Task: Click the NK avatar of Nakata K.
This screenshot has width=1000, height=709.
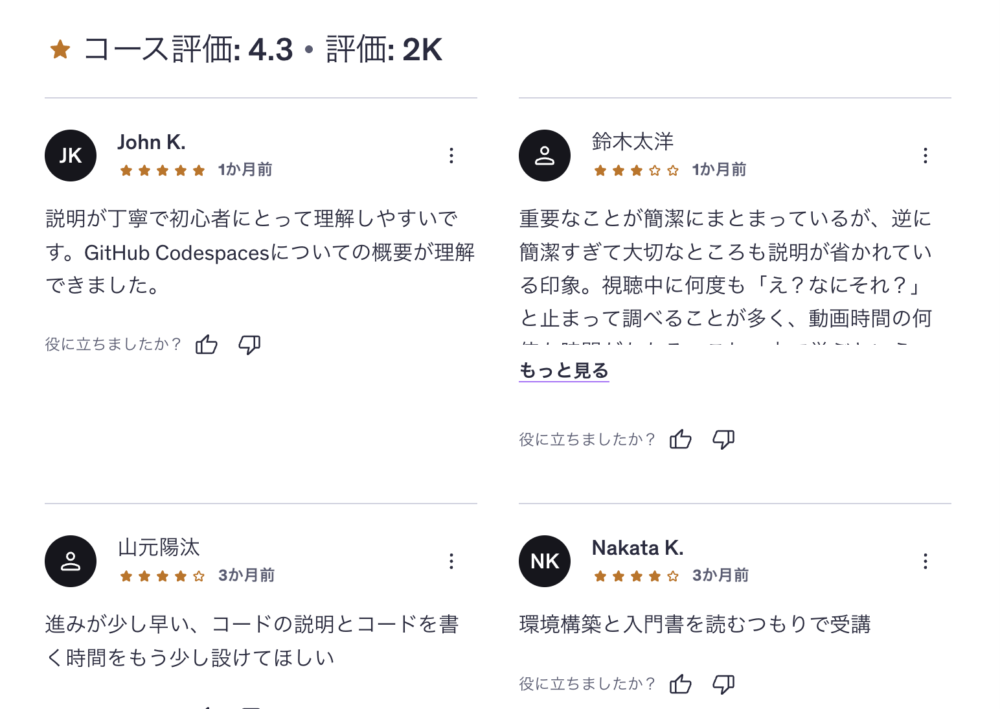Action: coord(545,561)
